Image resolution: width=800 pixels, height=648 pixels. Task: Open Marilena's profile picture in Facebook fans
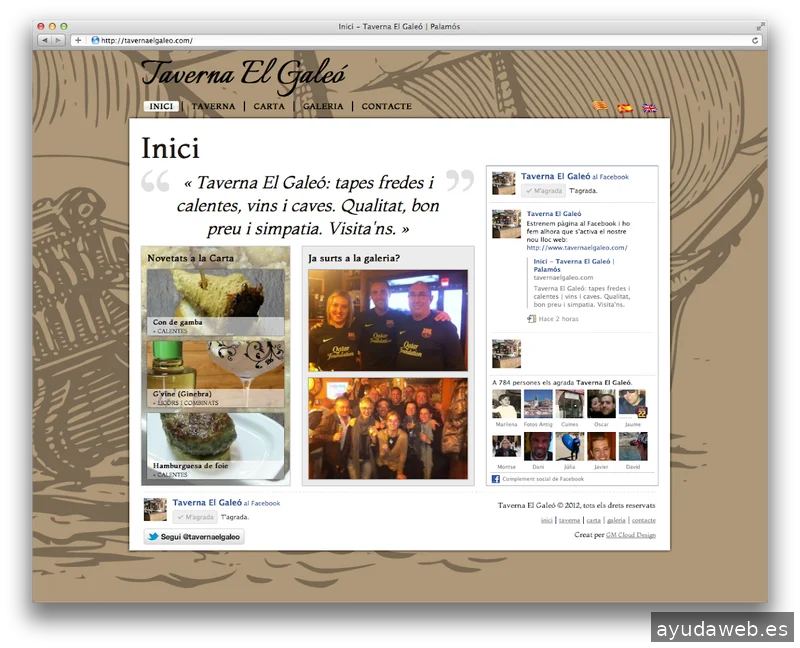[506, 404]
